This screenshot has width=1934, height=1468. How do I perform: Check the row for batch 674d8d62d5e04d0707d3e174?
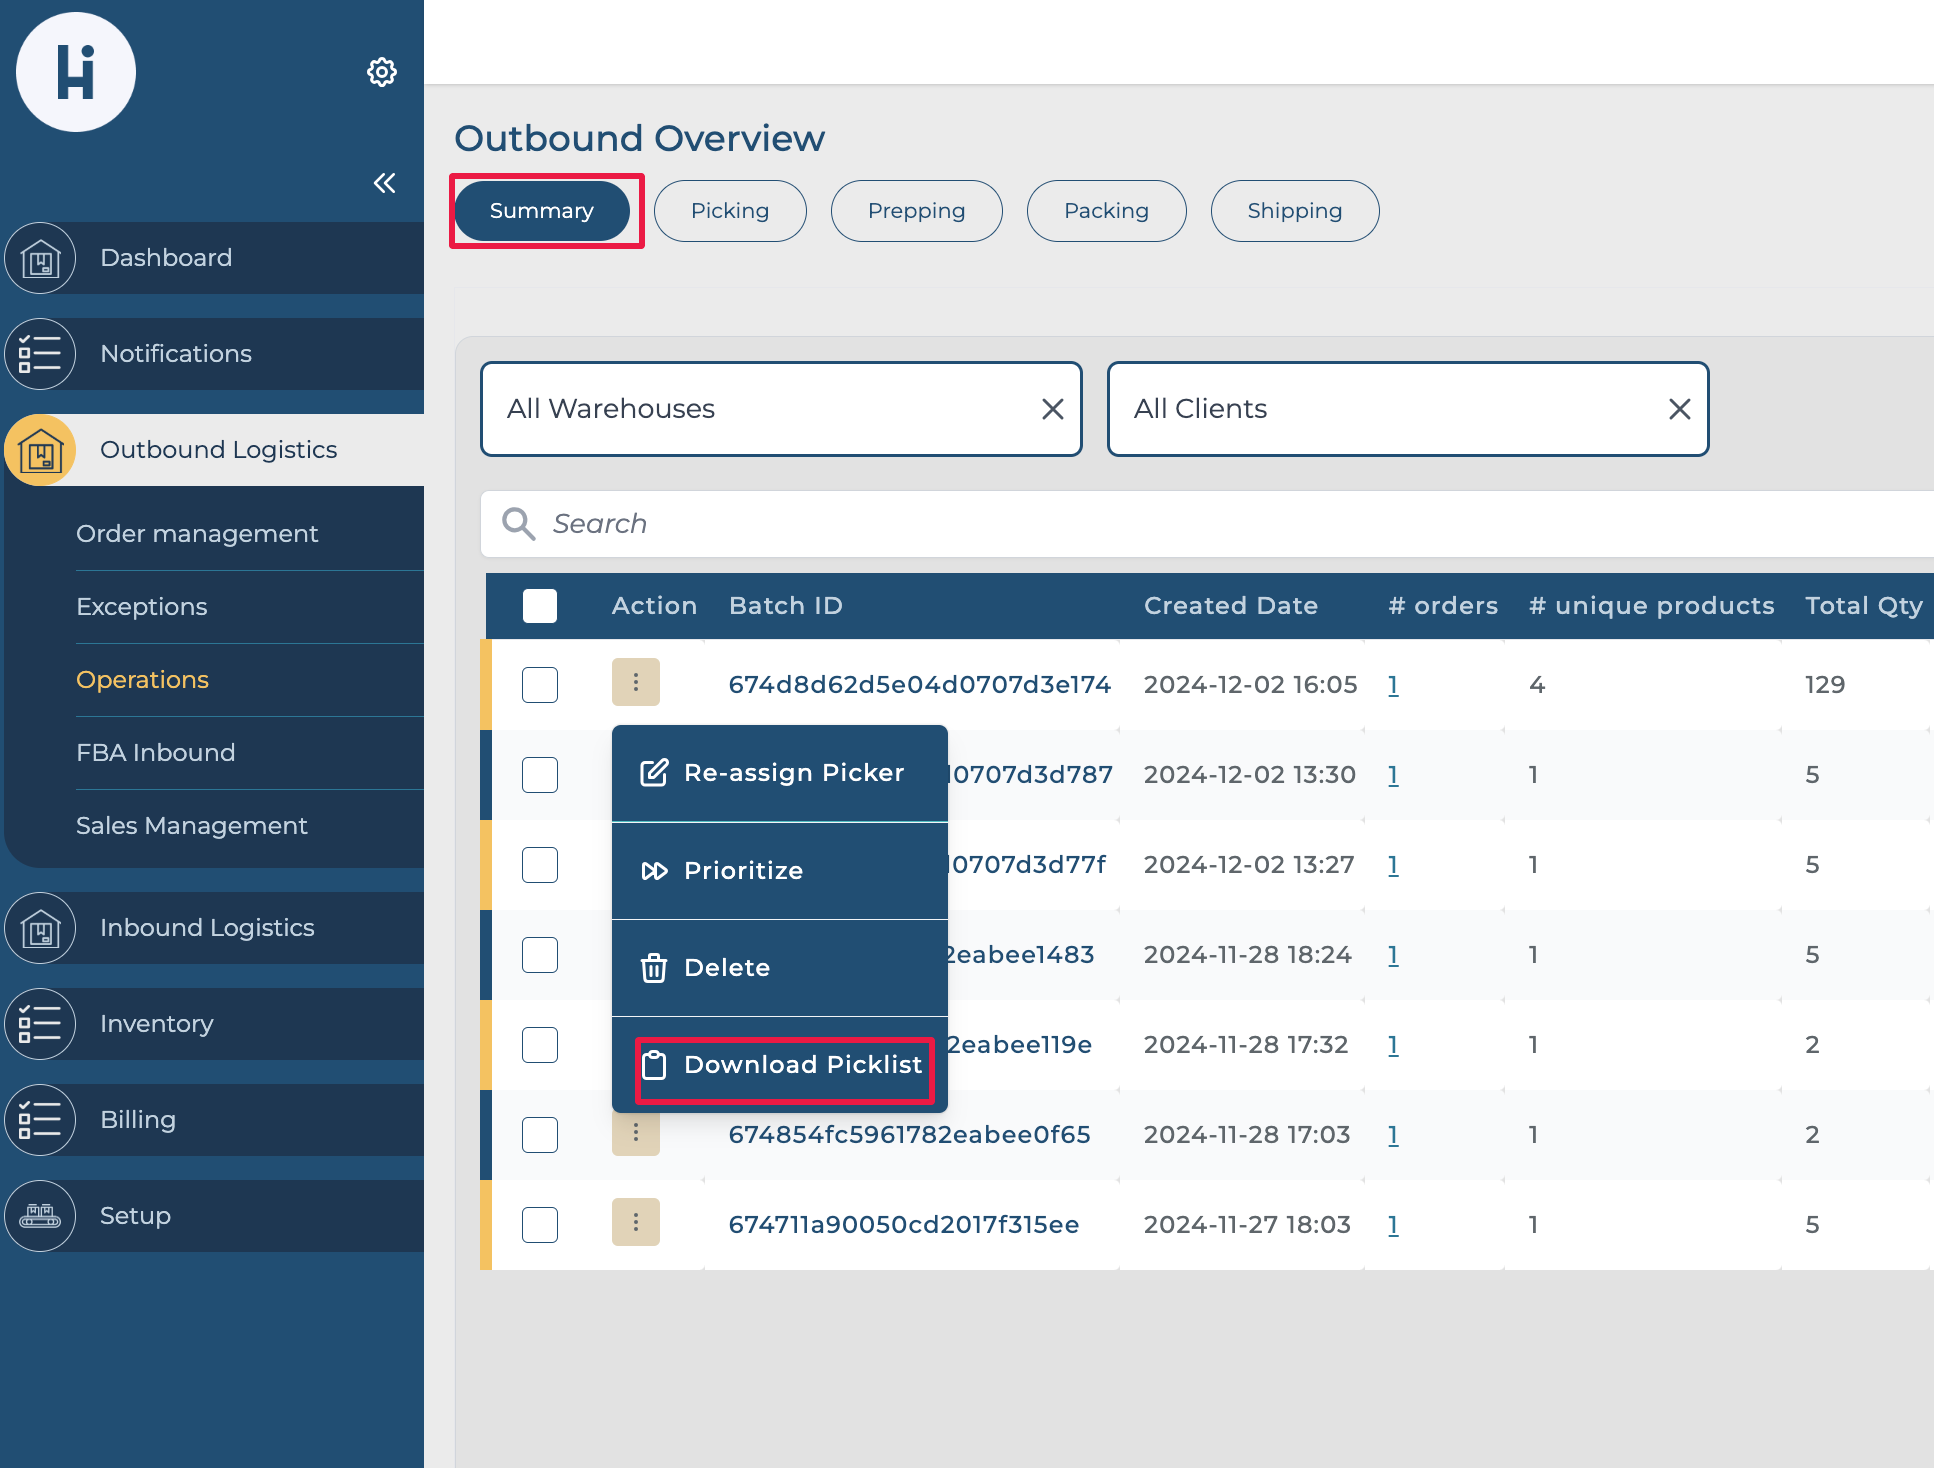(x=540, y=685)
